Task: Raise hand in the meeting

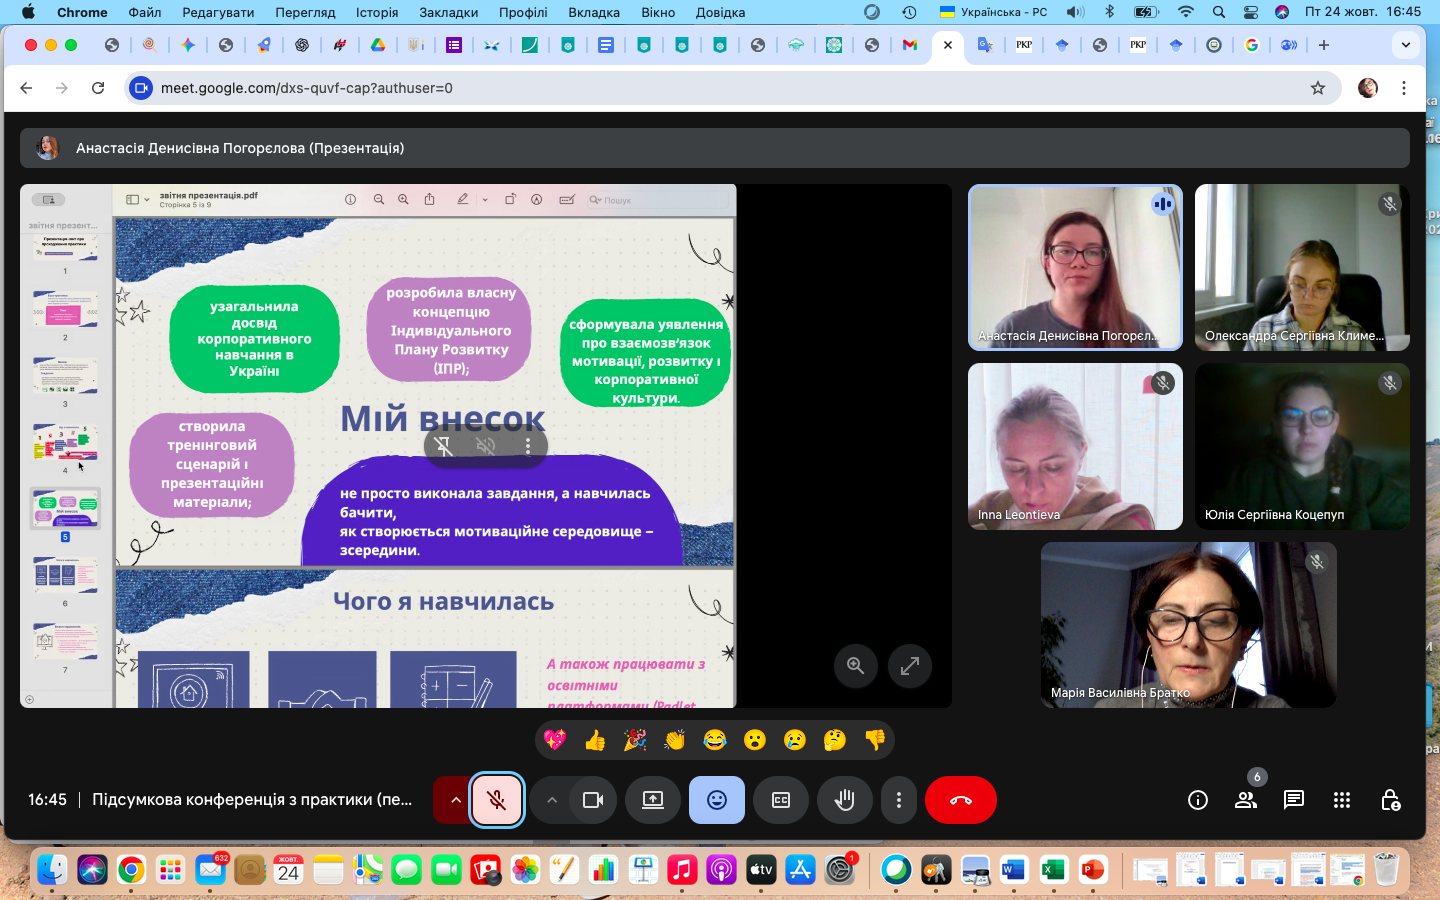Action: (x=845, y=800)
